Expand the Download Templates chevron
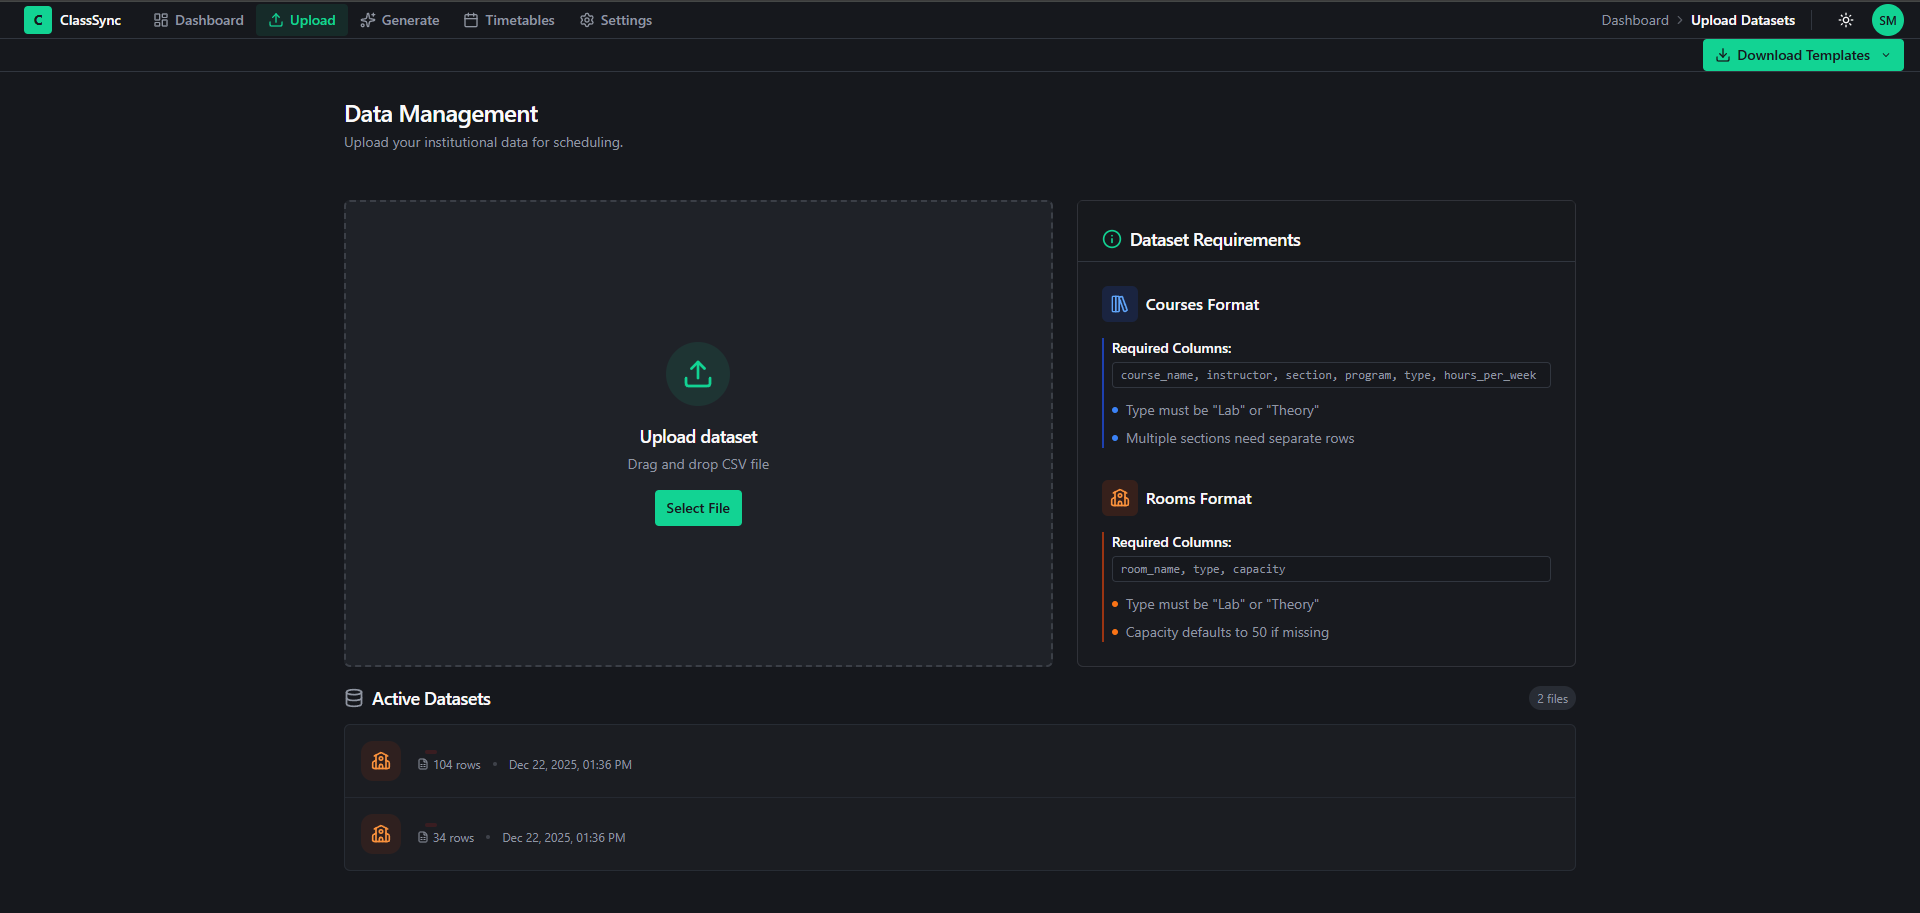This screenshot has width=1920, height=913. pyautogui.click(x=1886, y=55)
